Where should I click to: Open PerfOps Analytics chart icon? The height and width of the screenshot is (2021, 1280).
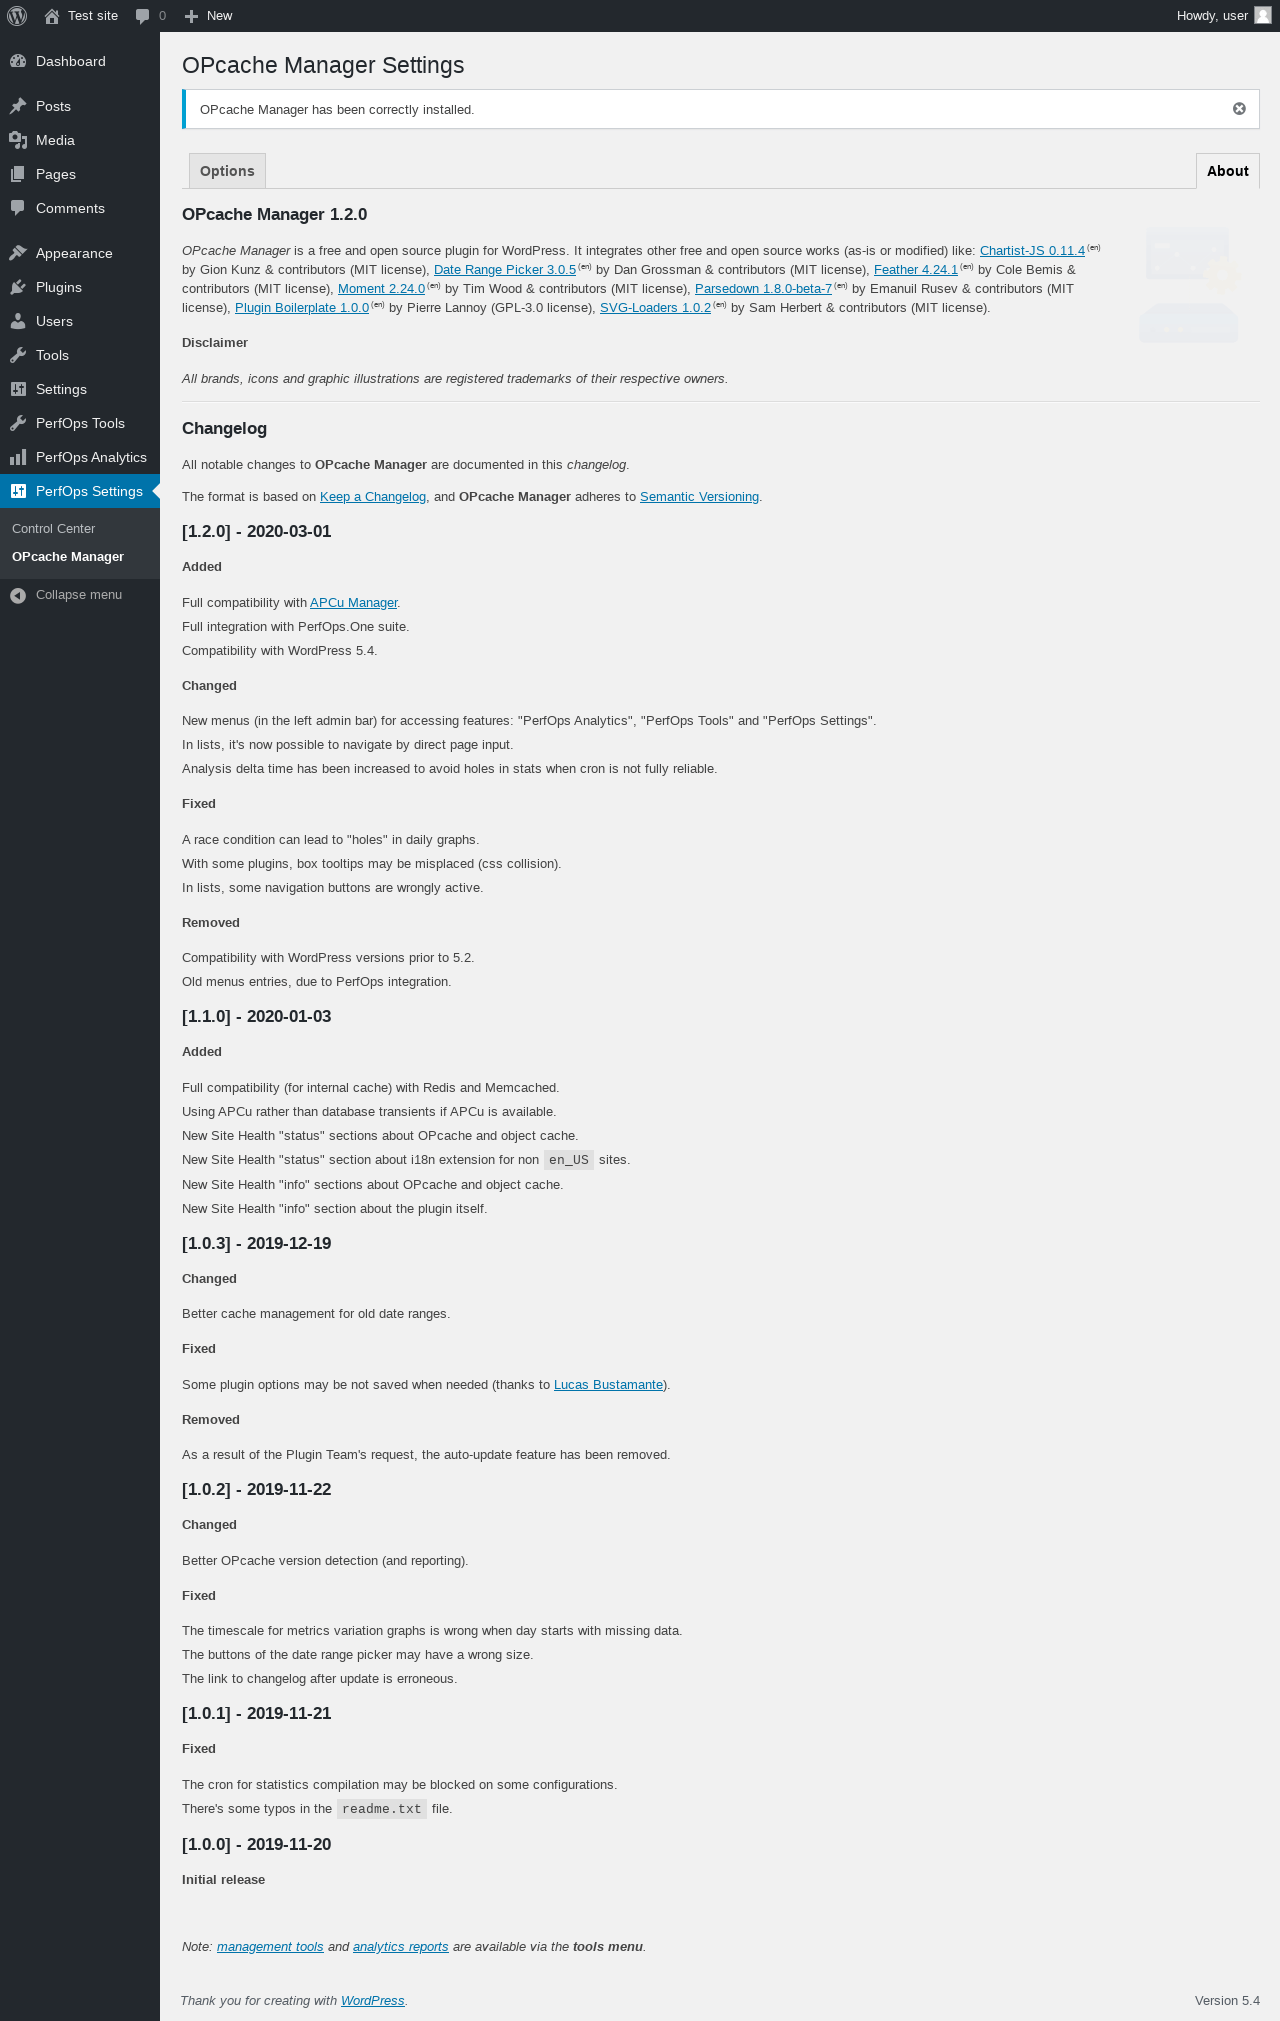click(18, 457)
